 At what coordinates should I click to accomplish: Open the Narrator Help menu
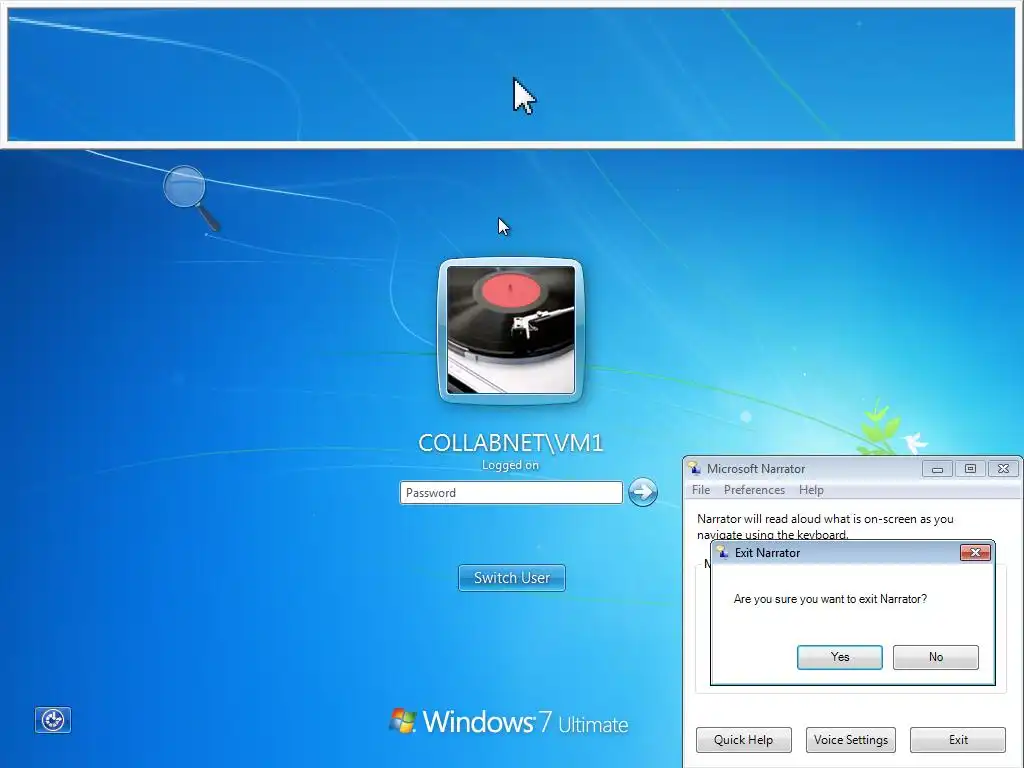(x=811, y=490)
